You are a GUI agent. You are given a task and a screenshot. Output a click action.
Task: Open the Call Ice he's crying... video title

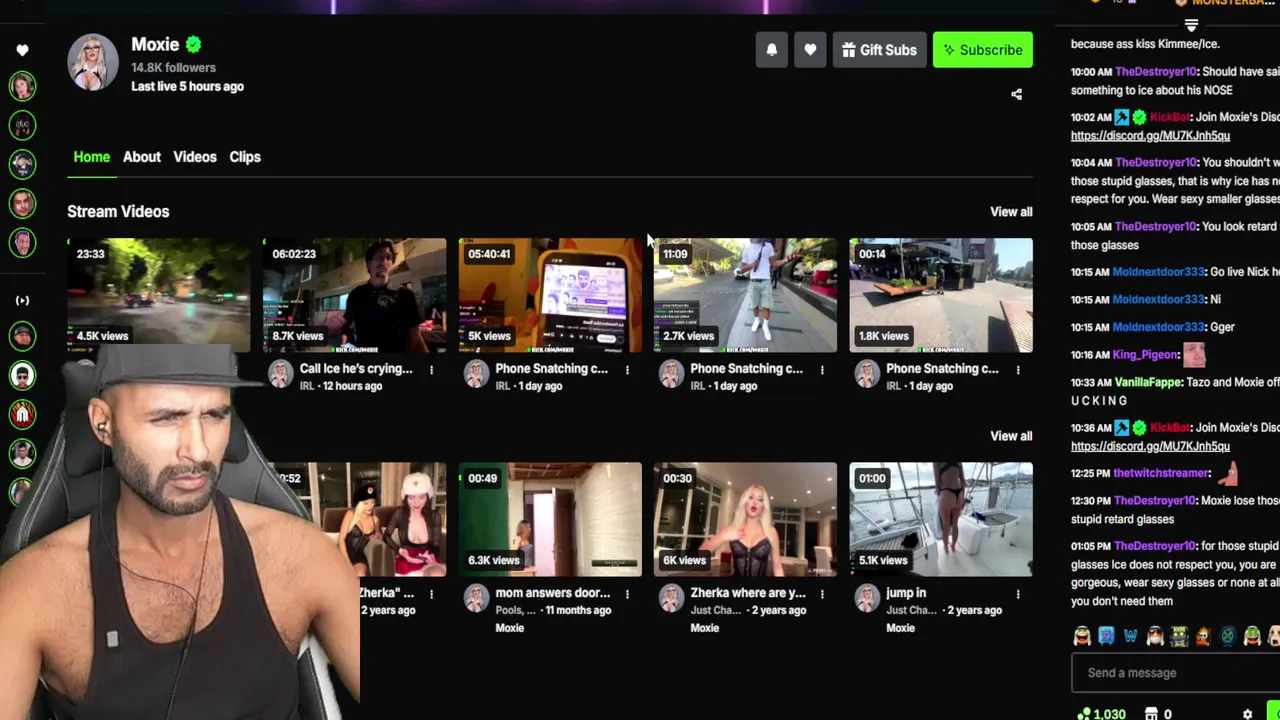point(356,369)
